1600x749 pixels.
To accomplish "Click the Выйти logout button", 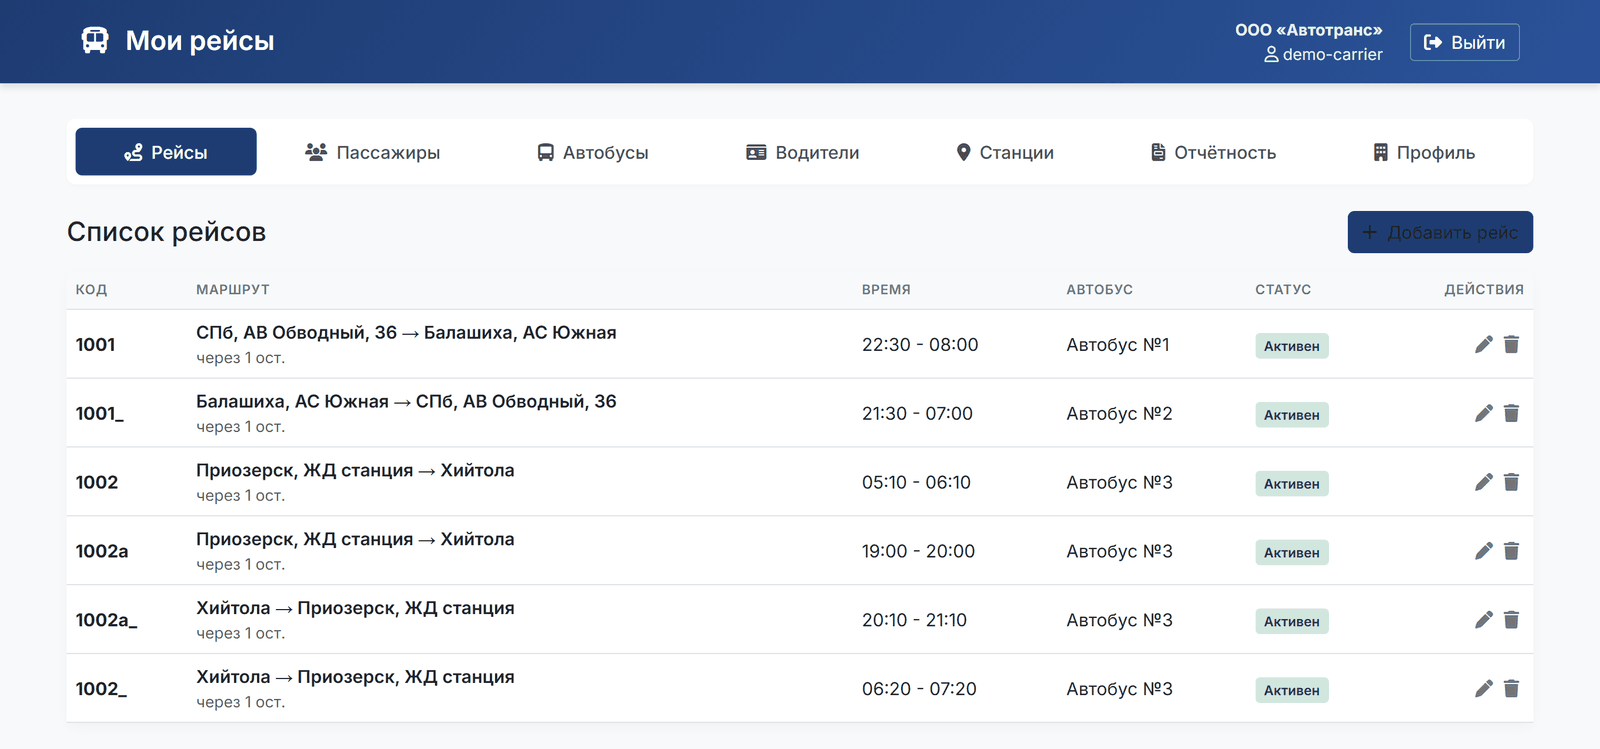I will click(1465, 42).
